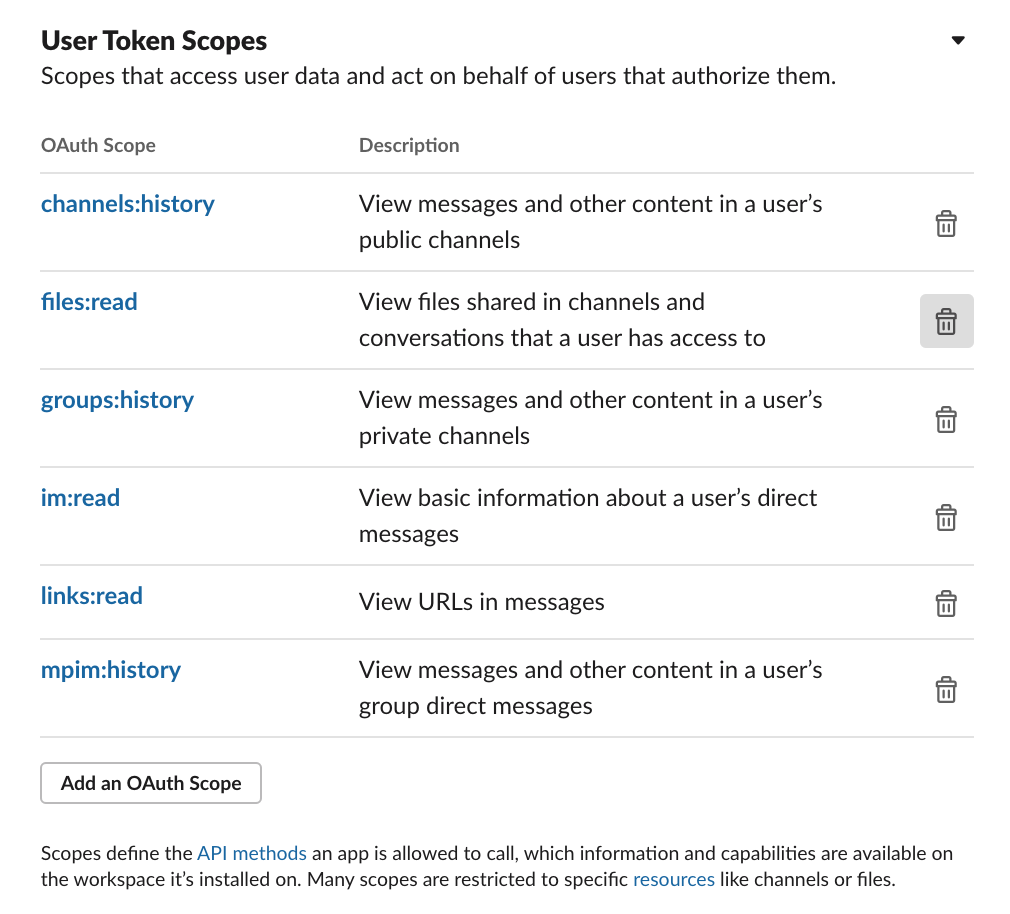Open the mpim:history scope link

110,670
